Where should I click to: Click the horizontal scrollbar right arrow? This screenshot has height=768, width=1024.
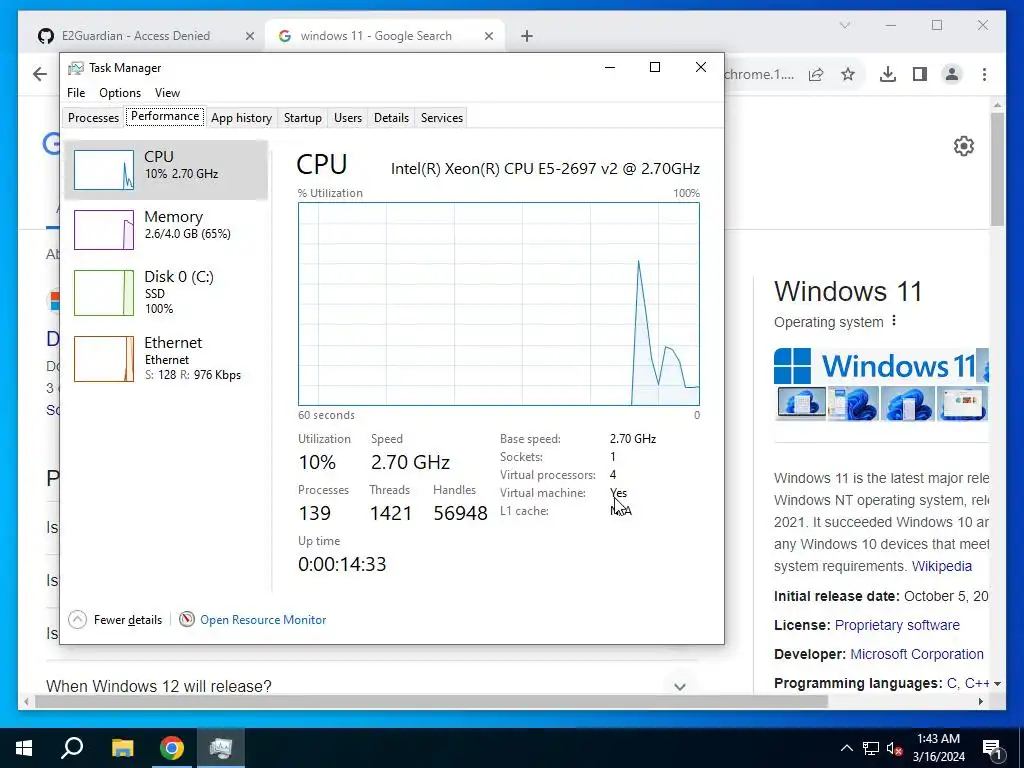click(980, 701)
